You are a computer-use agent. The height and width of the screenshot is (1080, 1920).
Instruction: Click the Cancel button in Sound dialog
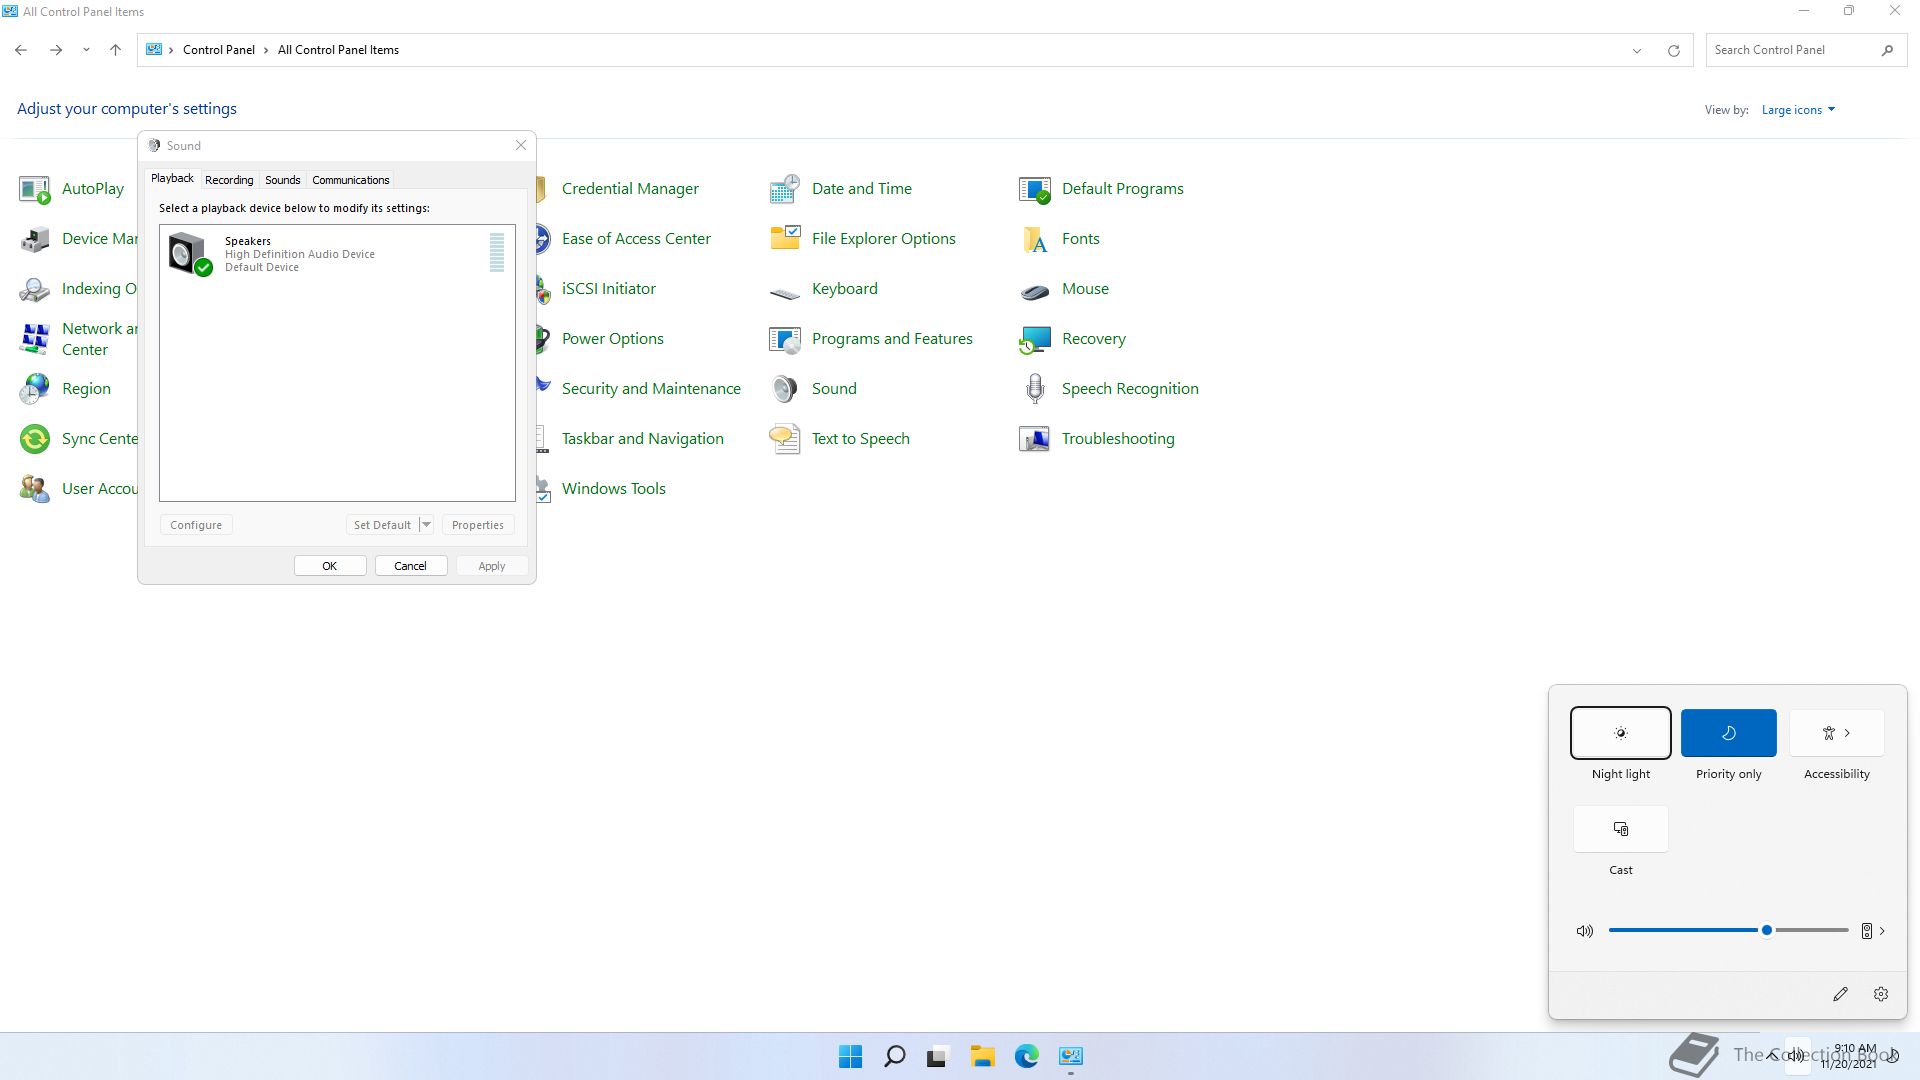410,566
